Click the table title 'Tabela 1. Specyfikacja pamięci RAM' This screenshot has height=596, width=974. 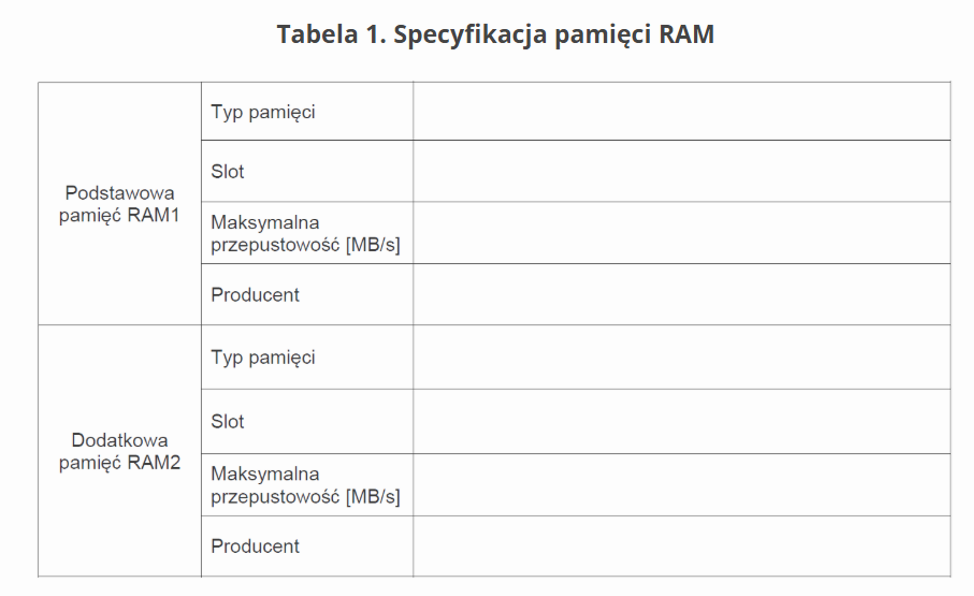tap(495, 34)
